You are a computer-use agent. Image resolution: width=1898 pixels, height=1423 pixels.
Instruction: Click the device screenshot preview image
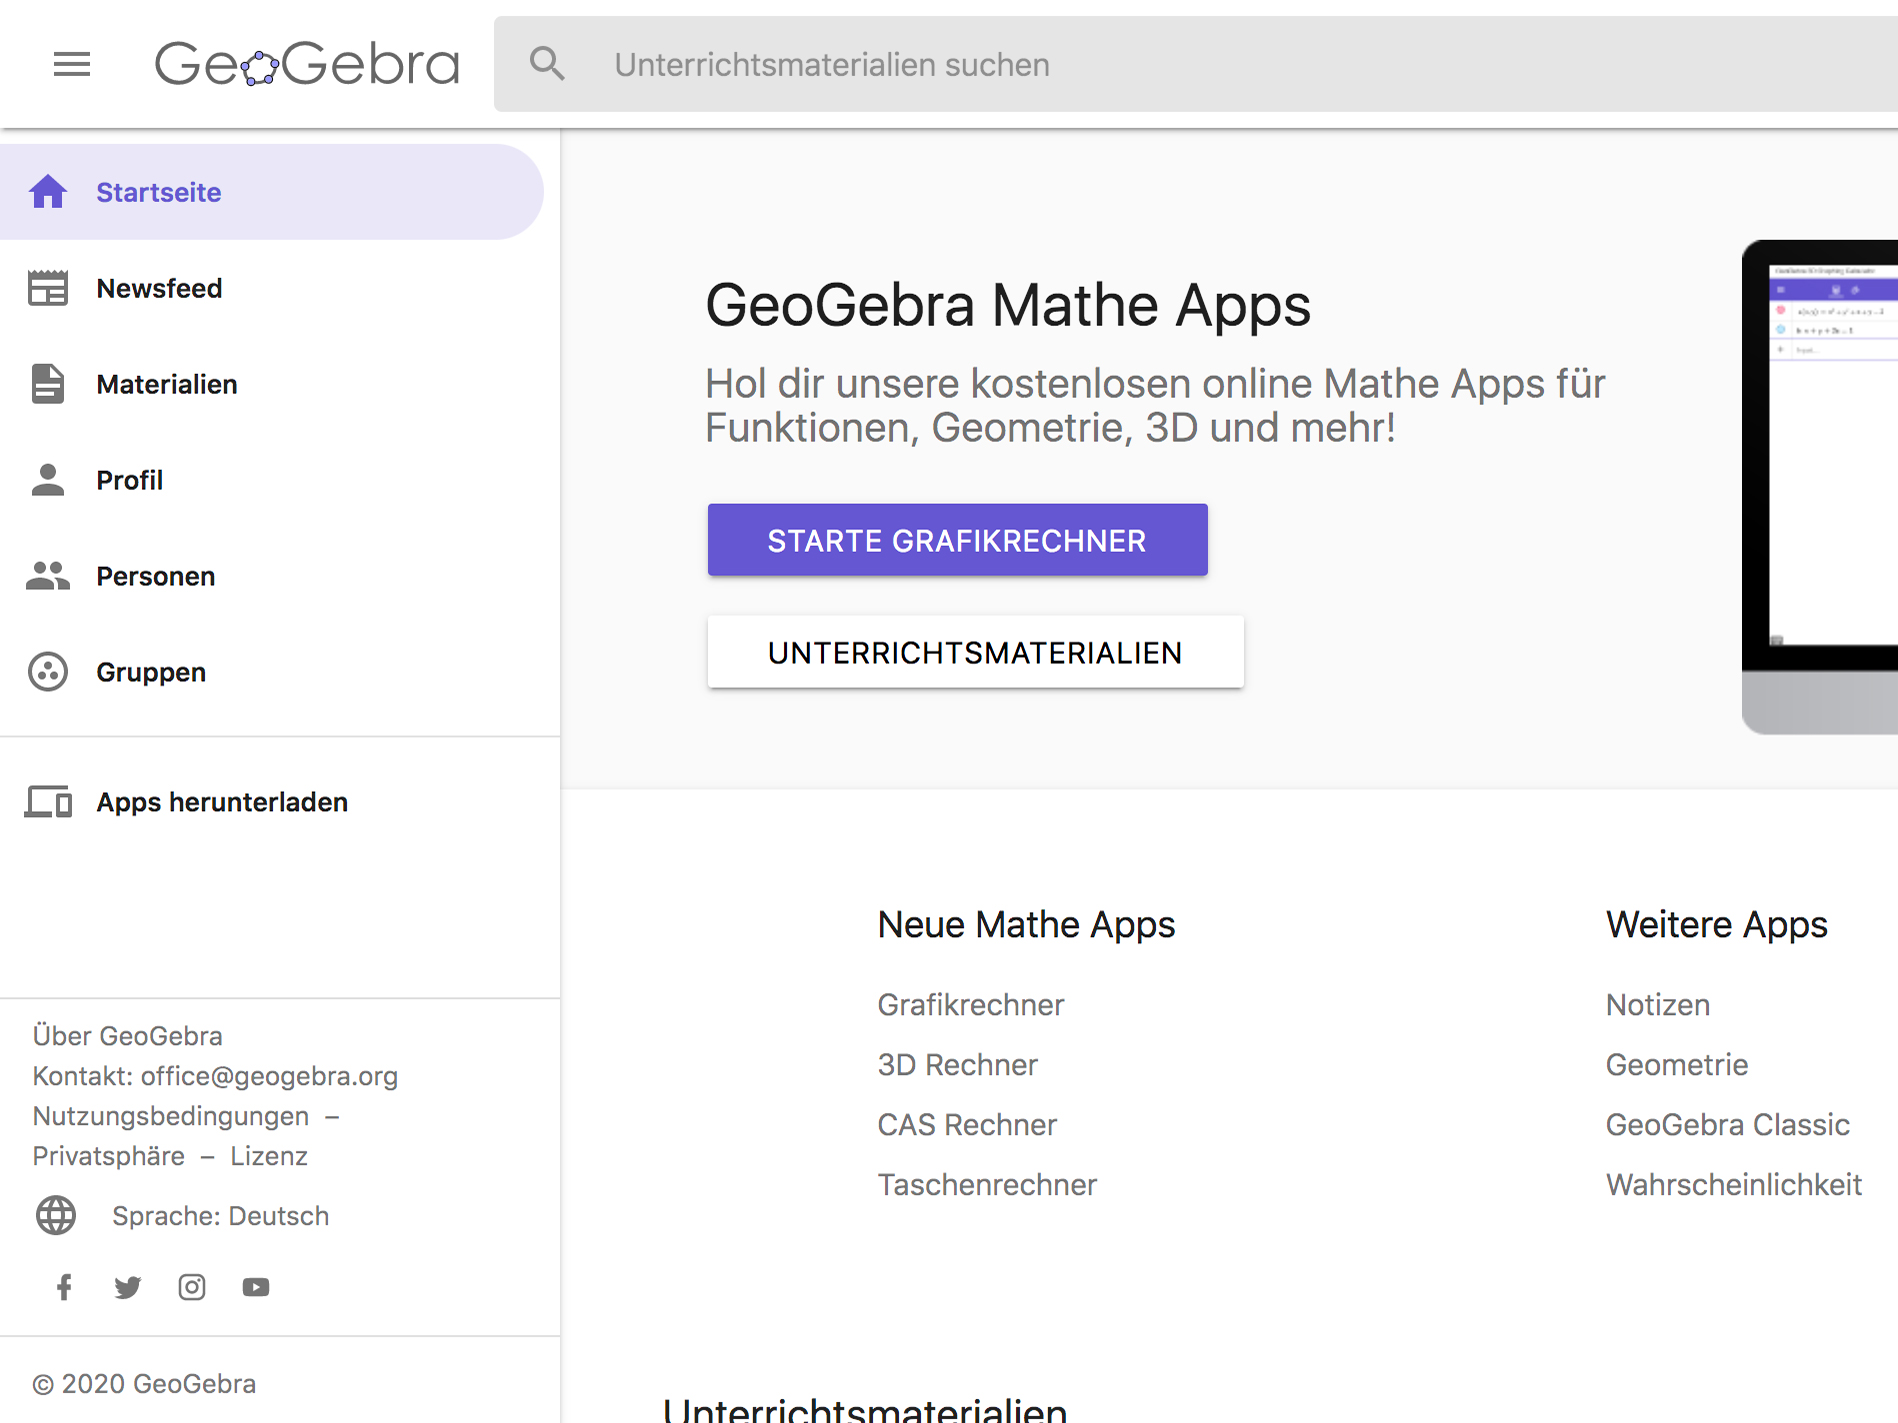1820,487
